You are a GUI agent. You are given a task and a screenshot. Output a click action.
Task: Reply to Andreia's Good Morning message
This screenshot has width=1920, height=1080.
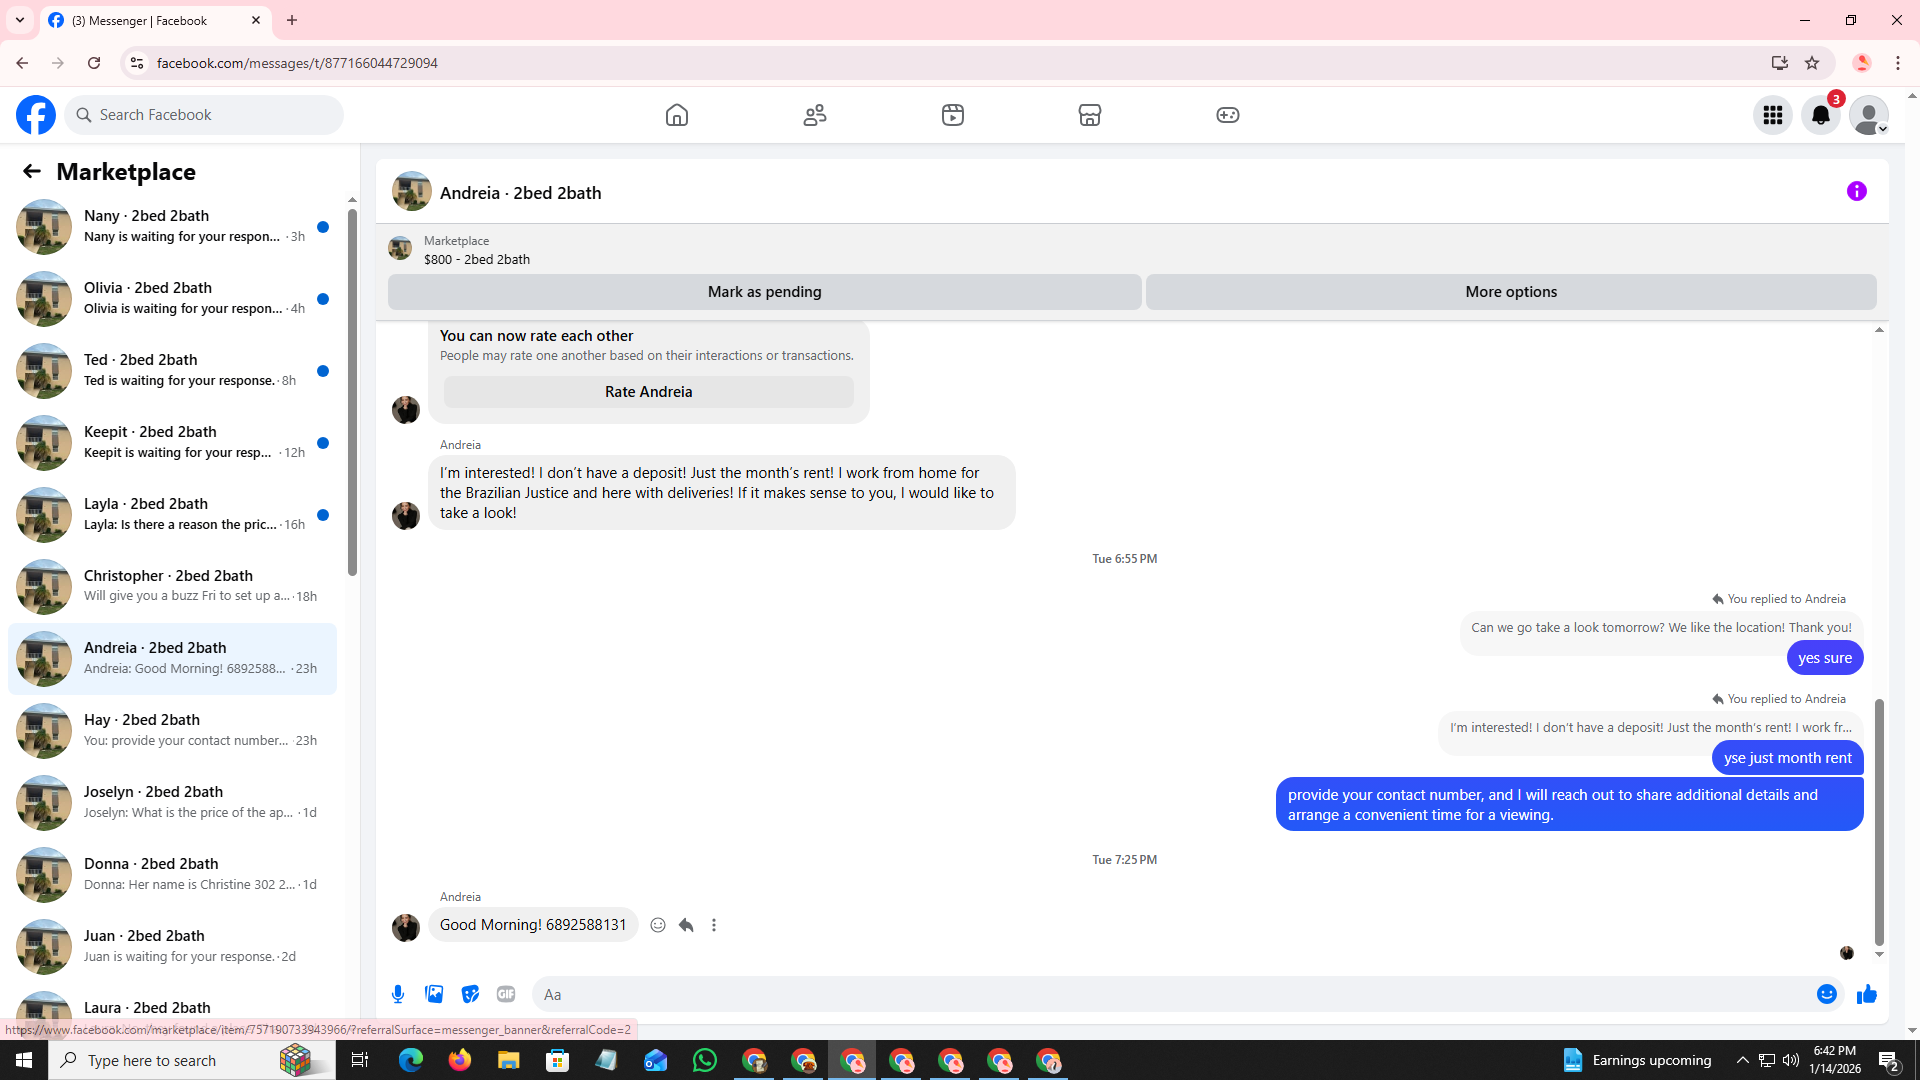tap(686, 925)
